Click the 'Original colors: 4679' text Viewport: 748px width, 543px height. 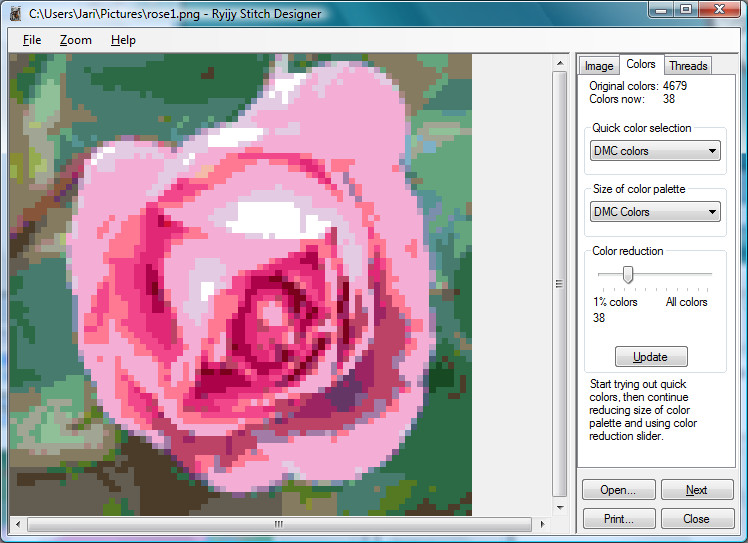pyautogui.click(x=638, y=86)
